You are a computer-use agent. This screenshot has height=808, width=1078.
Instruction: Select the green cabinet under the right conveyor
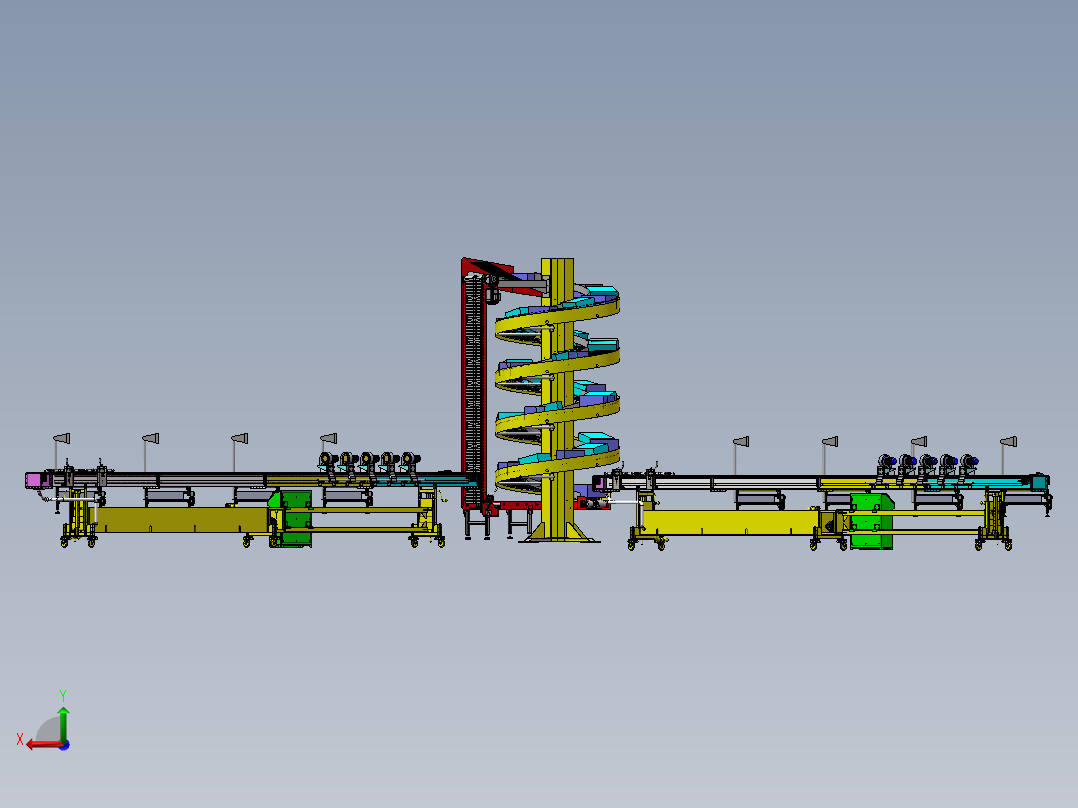click(x=872, y=521)
